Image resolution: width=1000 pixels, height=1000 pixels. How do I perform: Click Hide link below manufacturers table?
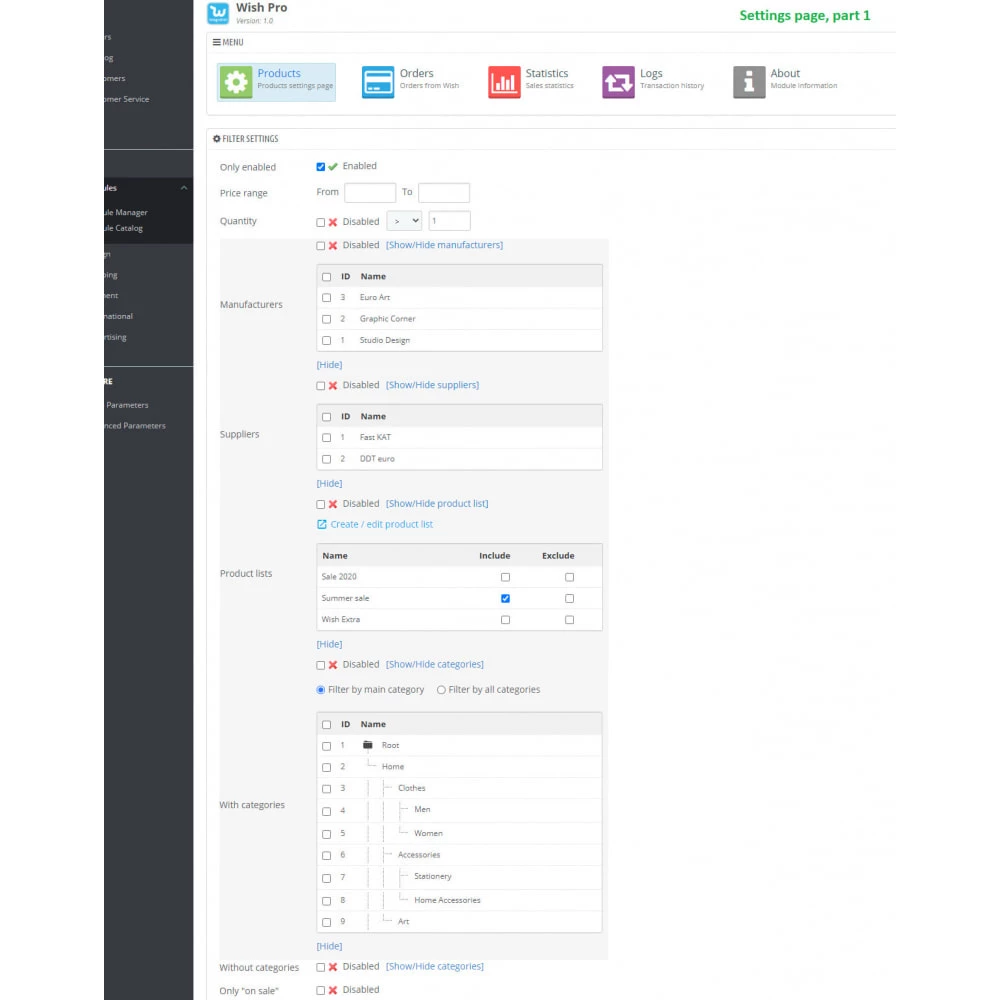coord(329,365)
